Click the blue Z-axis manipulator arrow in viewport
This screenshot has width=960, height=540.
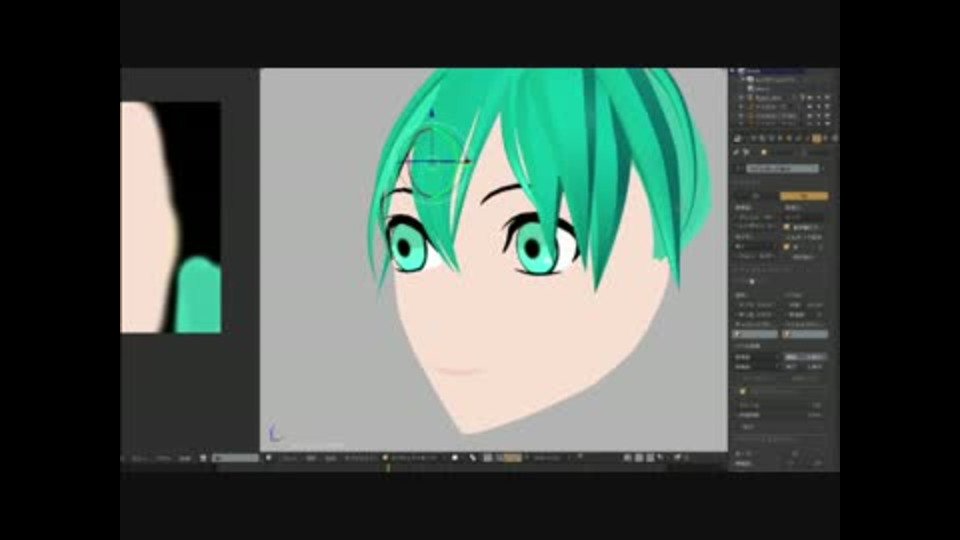point(431,114)
